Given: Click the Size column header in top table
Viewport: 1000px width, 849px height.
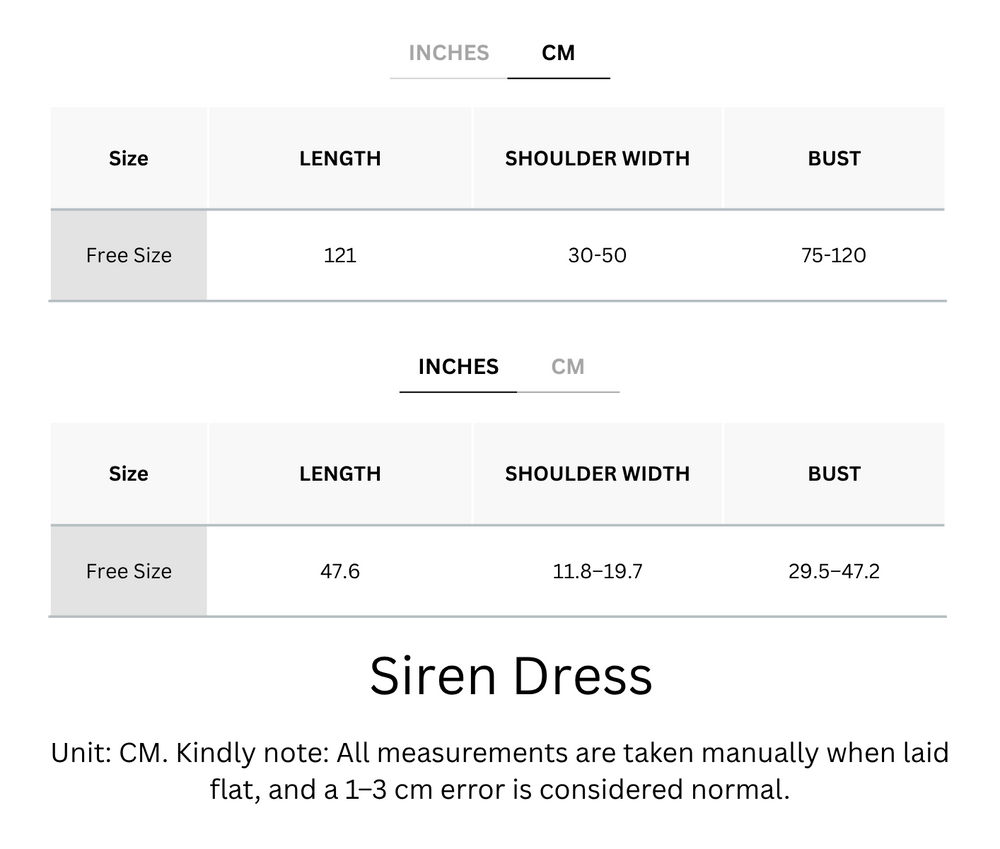Looking at the screenshot, I should click(x=128, y=158).
